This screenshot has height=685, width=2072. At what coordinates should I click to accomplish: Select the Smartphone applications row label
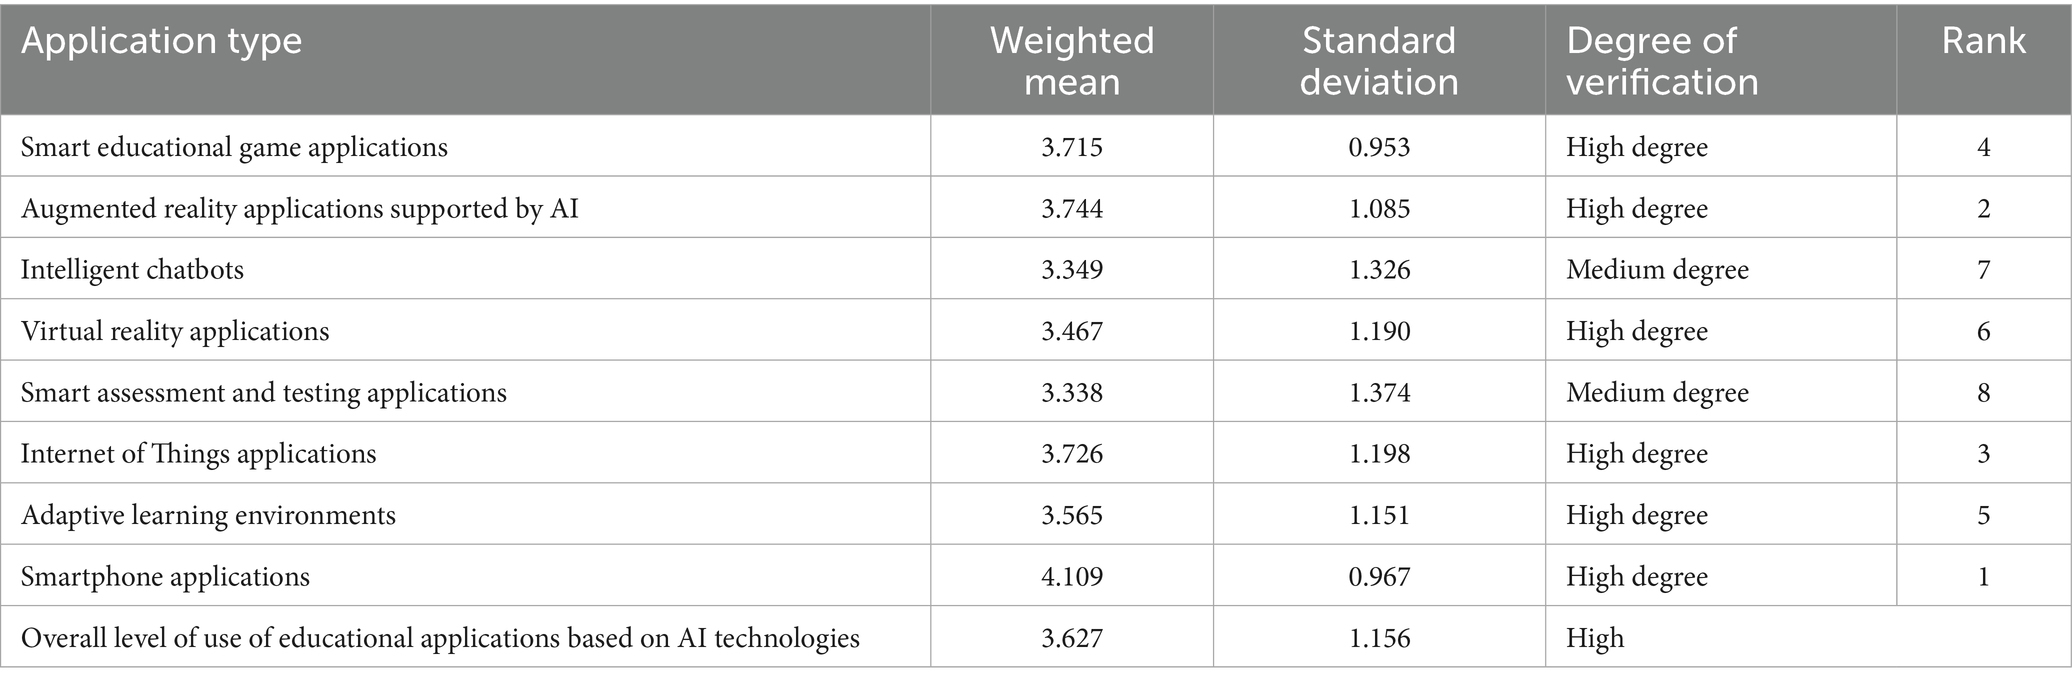(x=165, y=577)
